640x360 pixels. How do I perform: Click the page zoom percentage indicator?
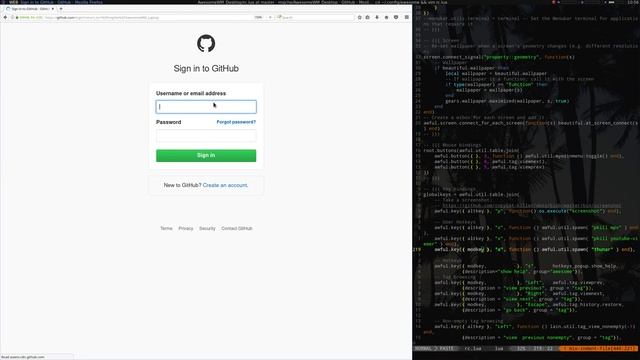[258, 18]
